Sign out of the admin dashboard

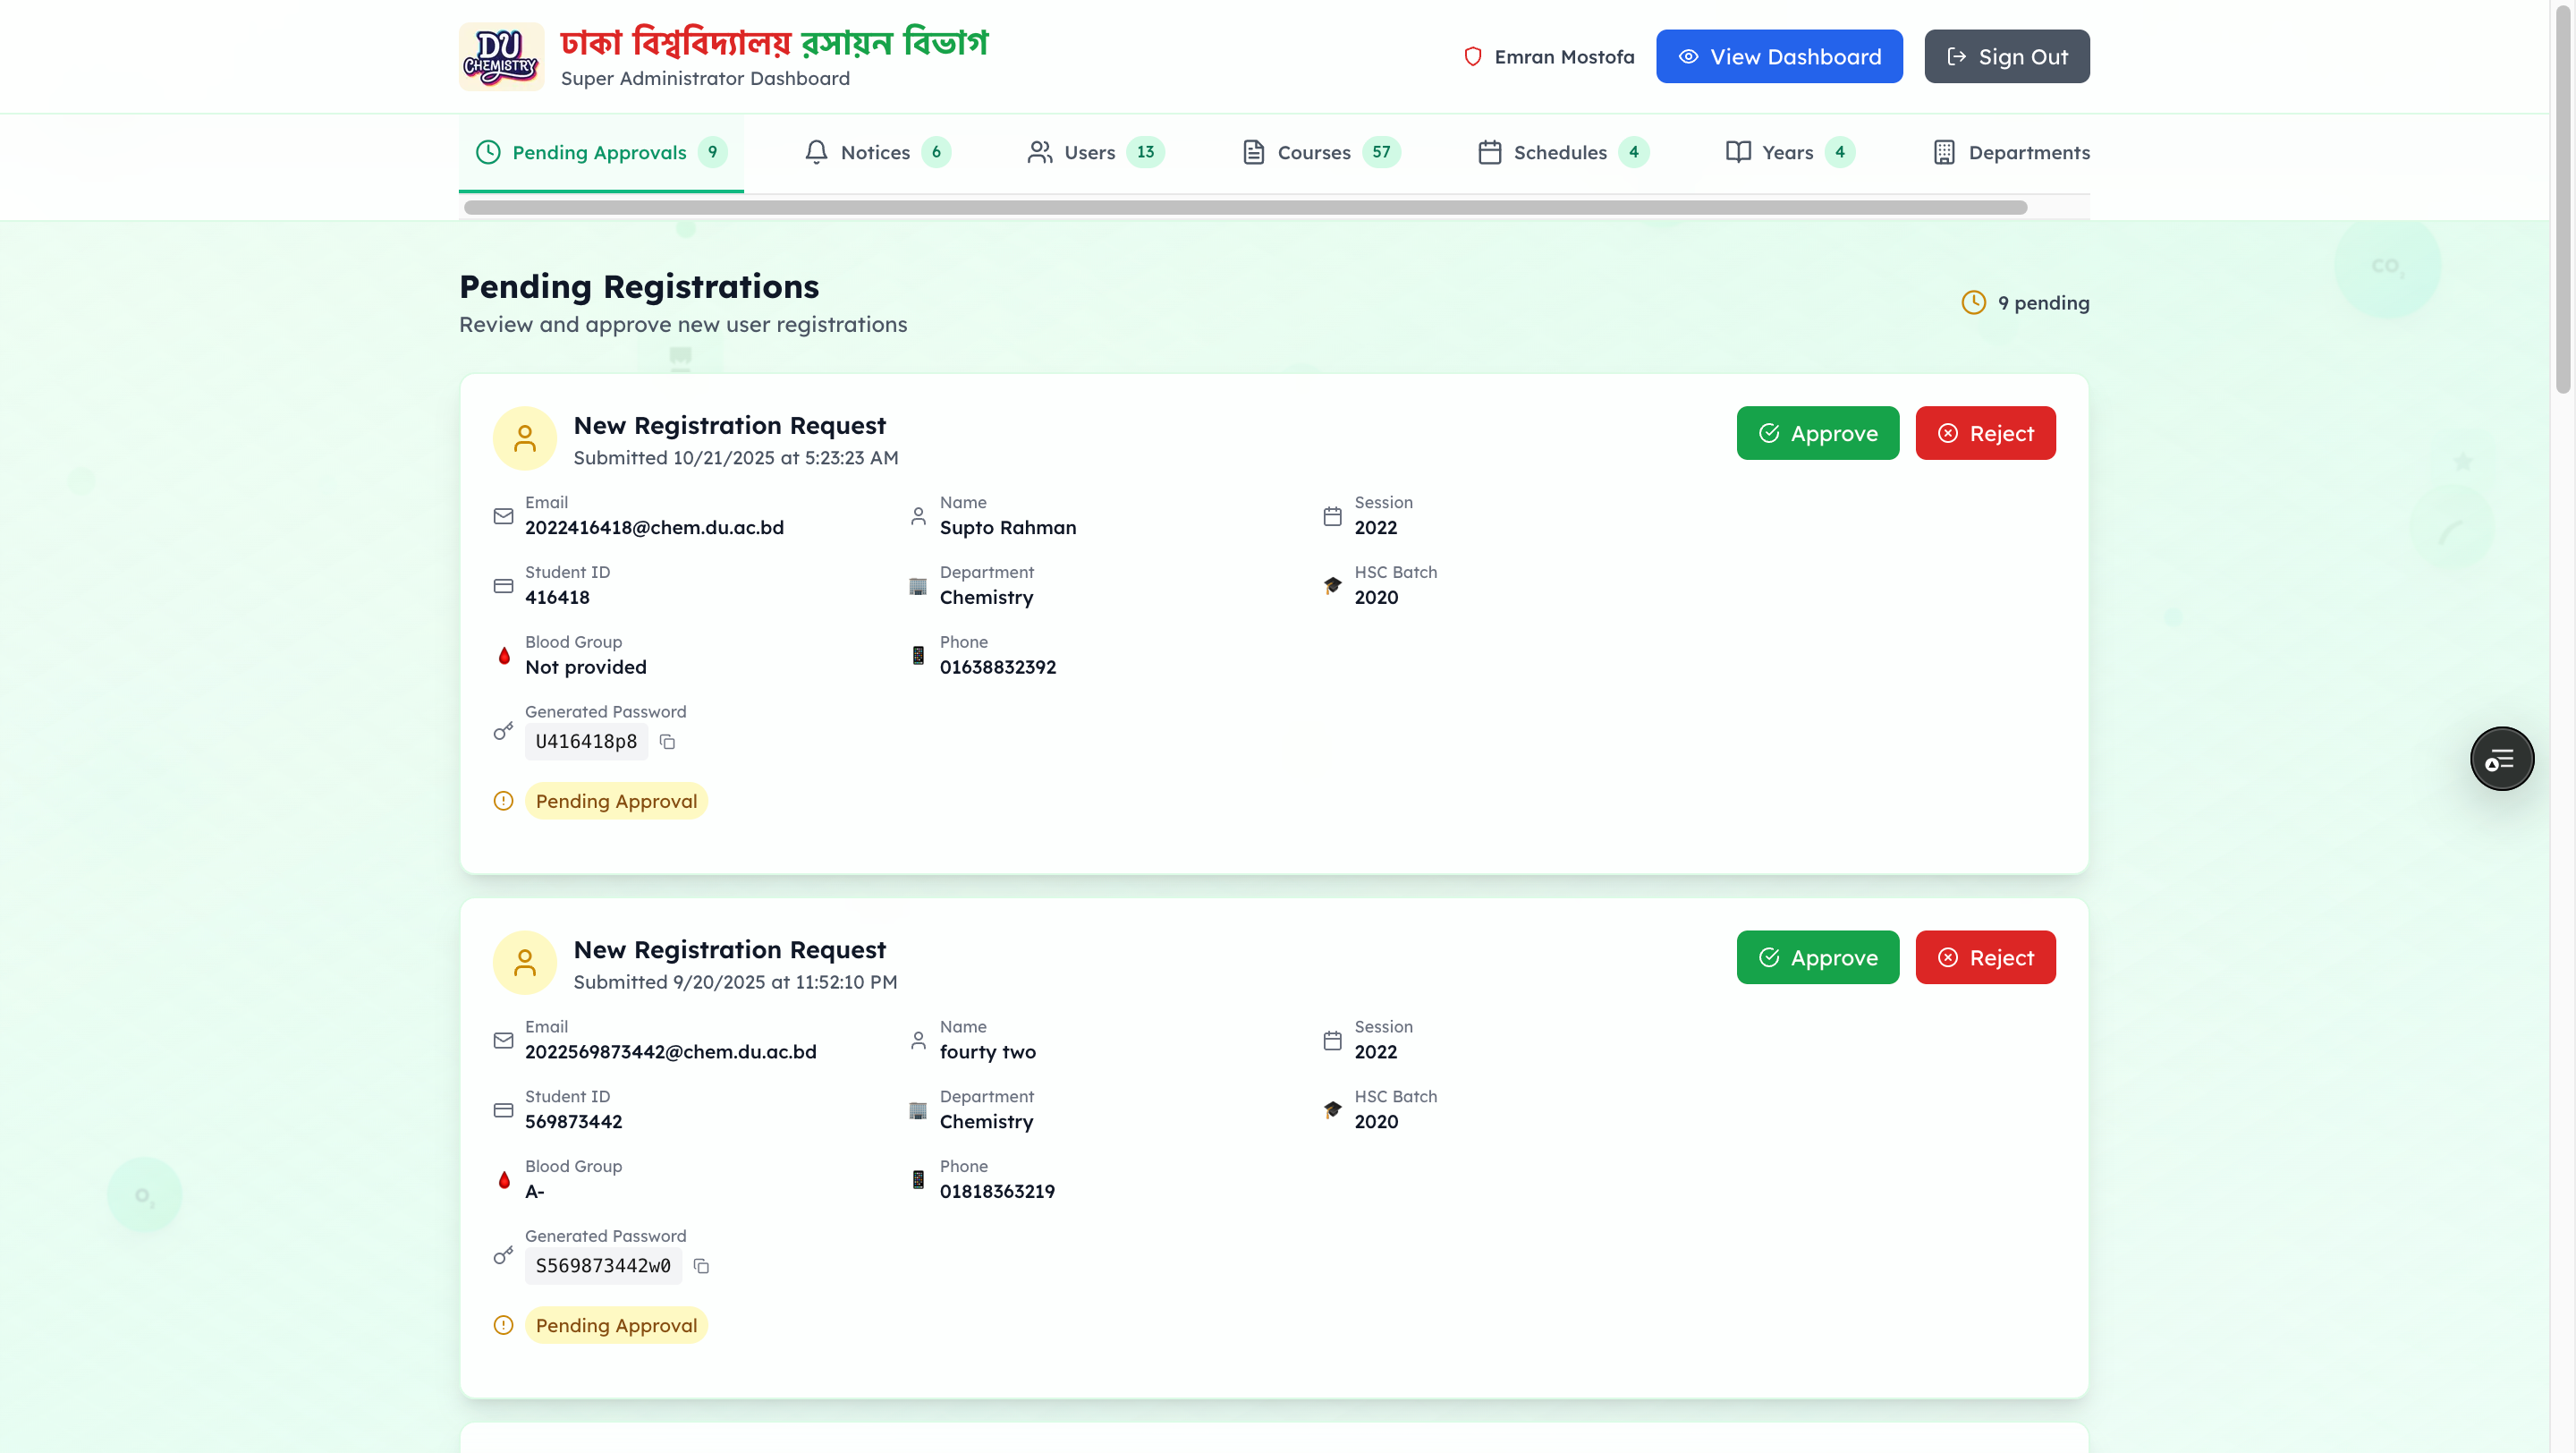2006,57
